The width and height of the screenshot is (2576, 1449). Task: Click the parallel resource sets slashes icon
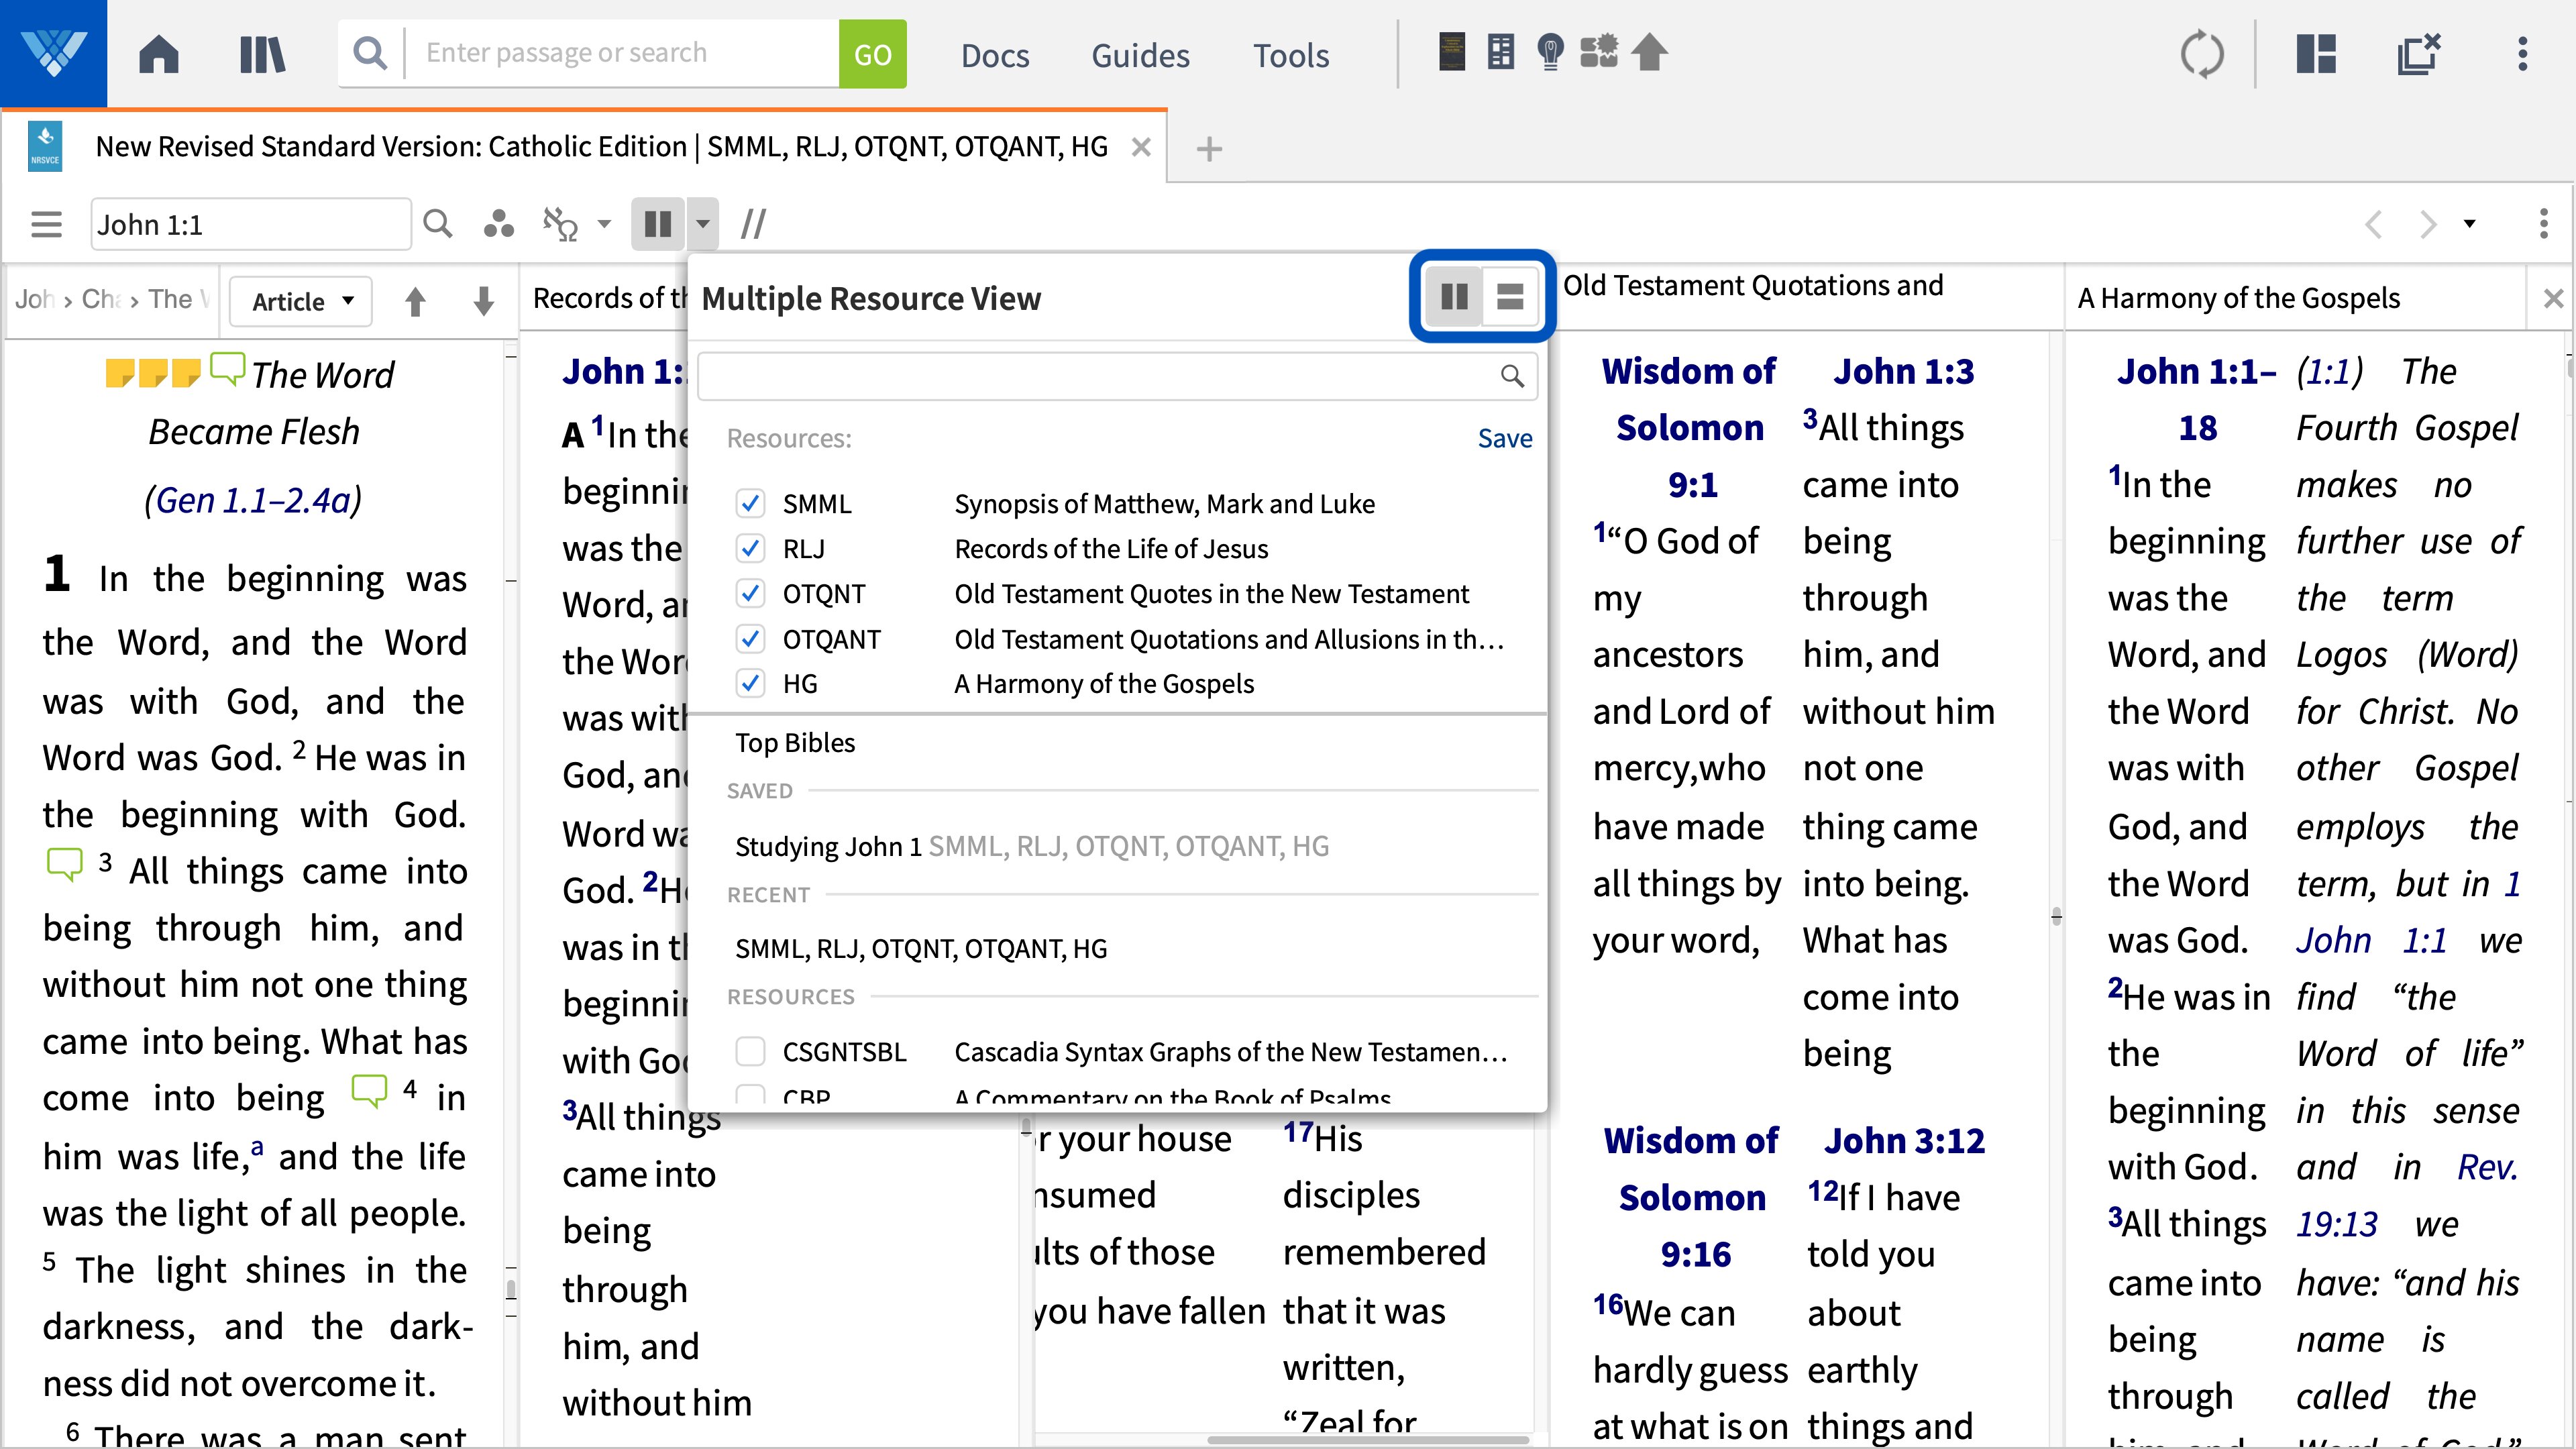(753, 224)
